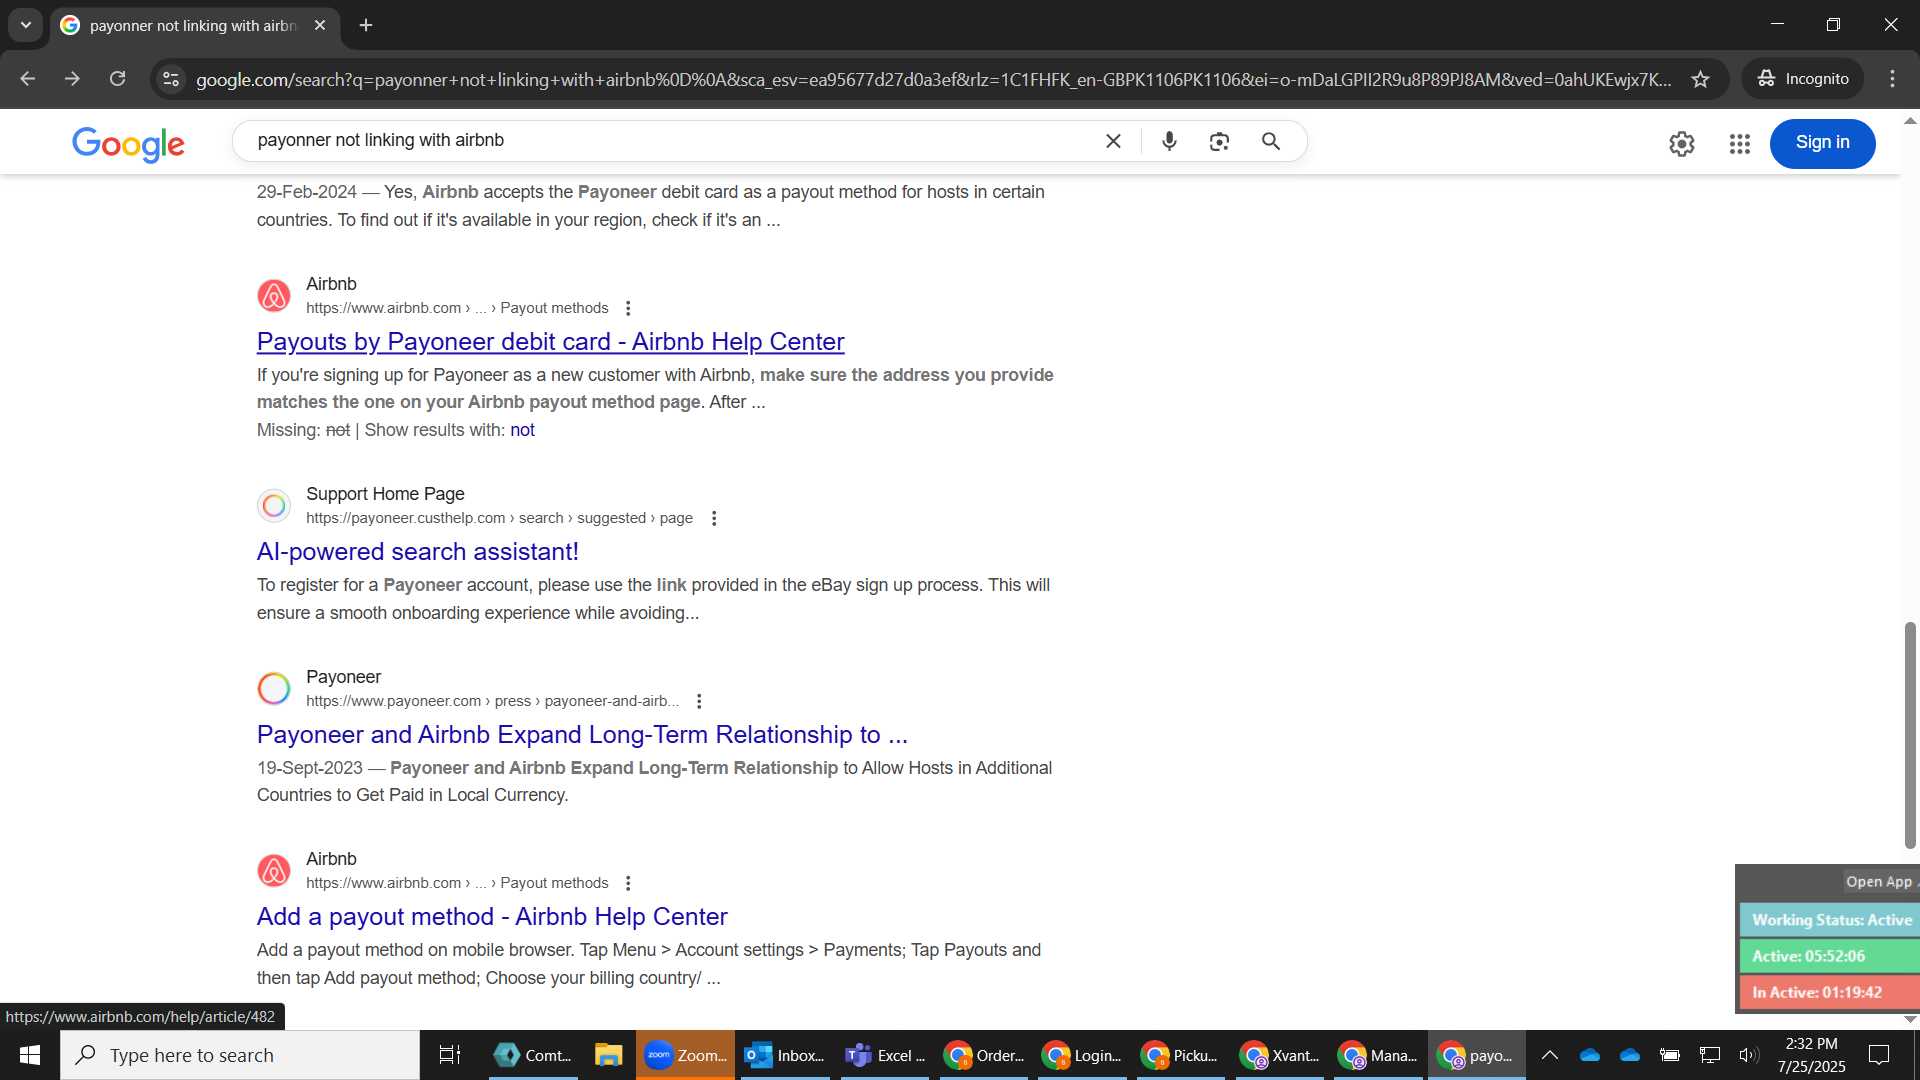Go forward with the browser forward arrow
The image size is (1920, 1080).
point(72,78)
